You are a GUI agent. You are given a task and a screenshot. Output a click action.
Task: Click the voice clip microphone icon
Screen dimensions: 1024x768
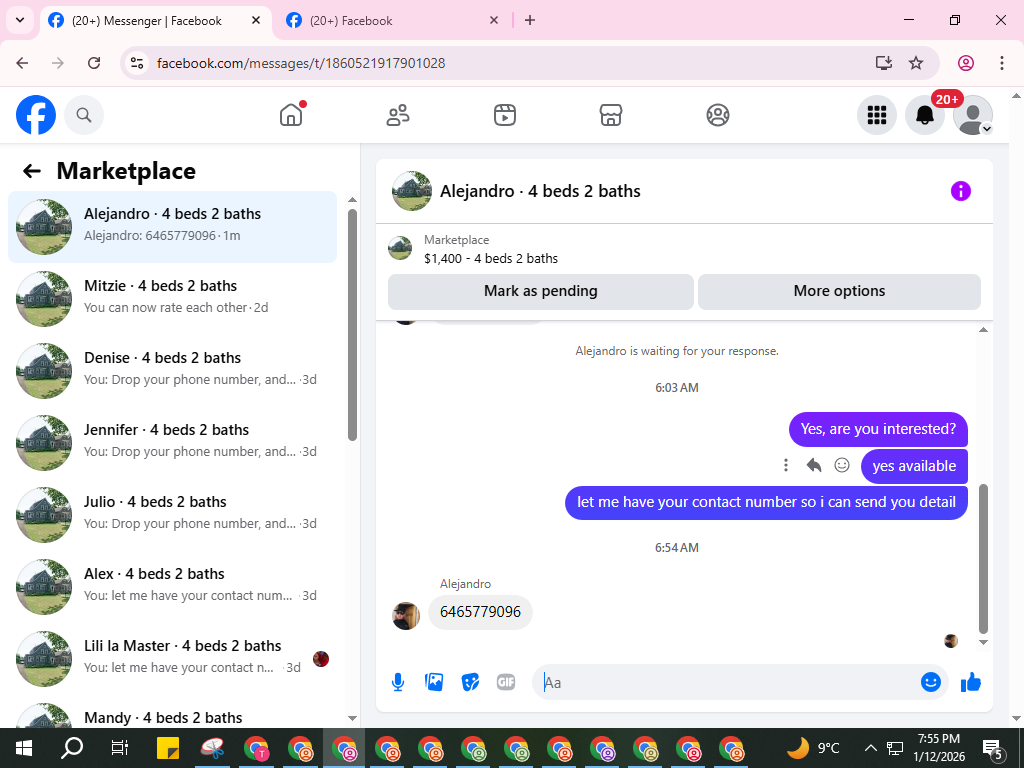pos(398,682)
